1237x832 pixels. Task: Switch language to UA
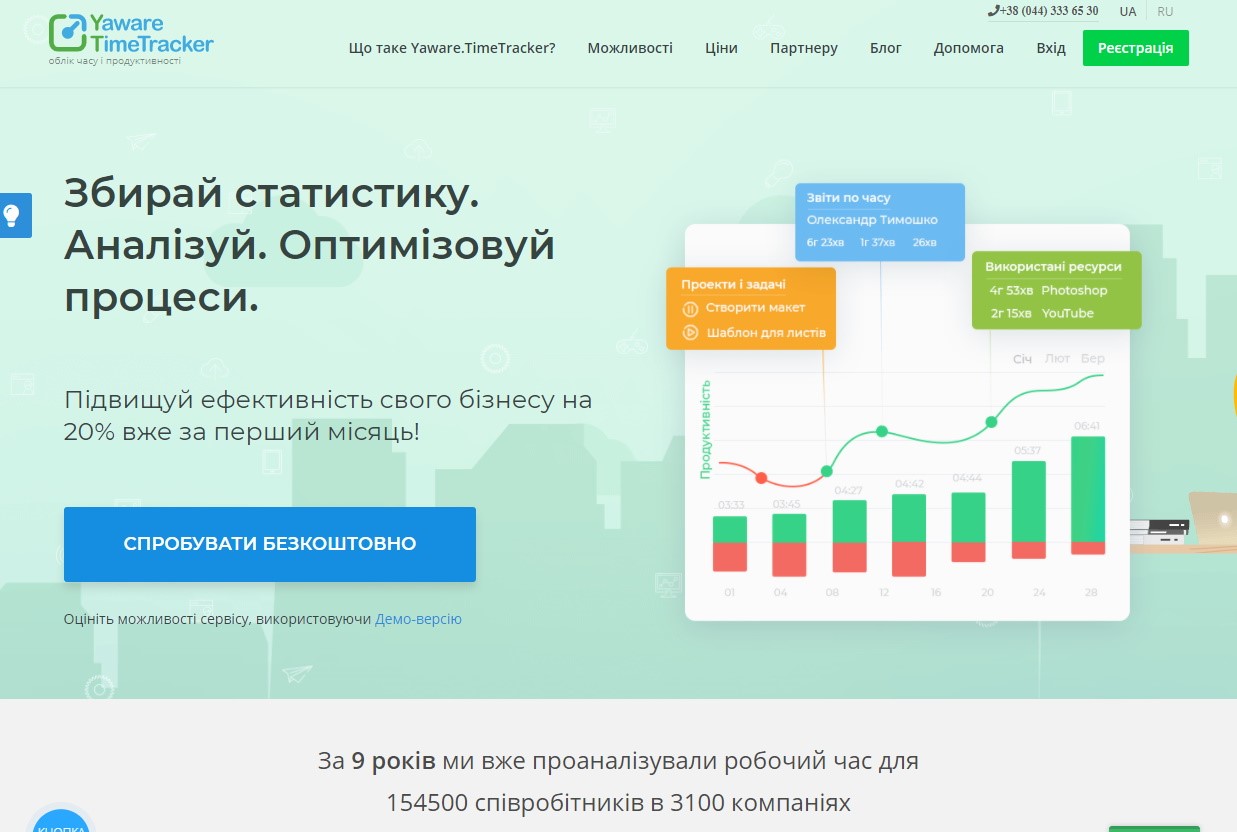pyautogui.click(x=1128, y=12)
